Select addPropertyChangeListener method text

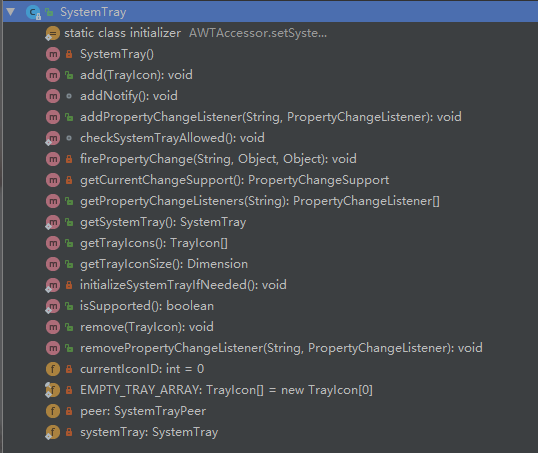point(271,117)
